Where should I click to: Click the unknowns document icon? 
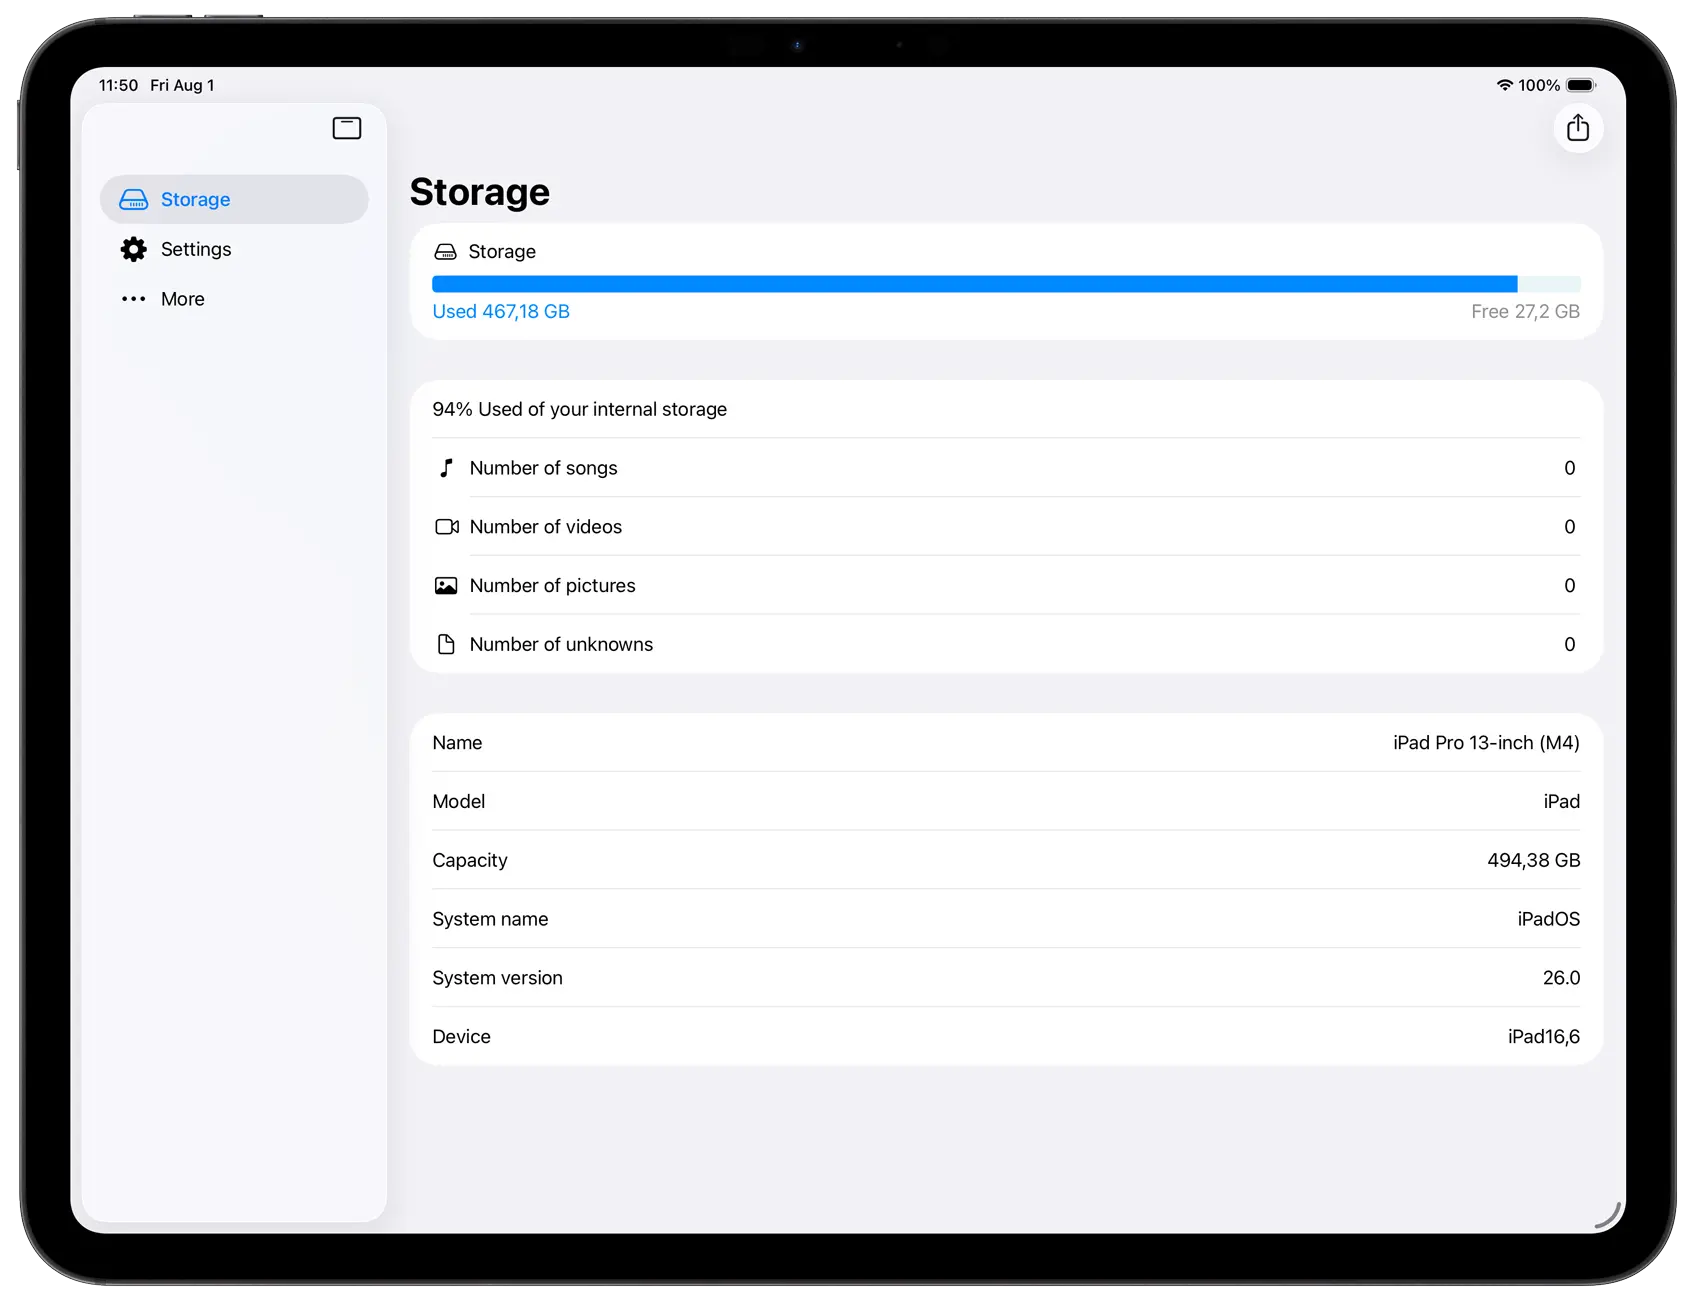point(447,645)
